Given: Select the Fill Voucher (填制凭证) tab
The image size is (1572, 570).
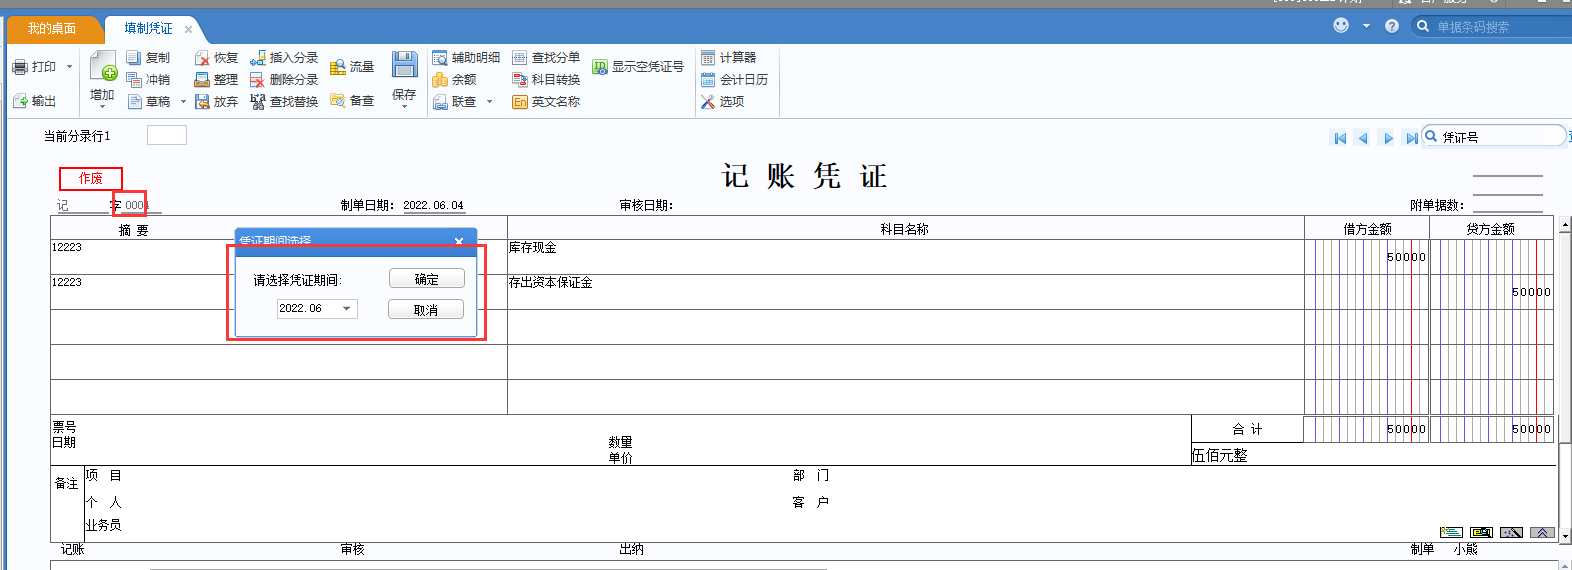Looking at the screenshot, I should point(148,29).
